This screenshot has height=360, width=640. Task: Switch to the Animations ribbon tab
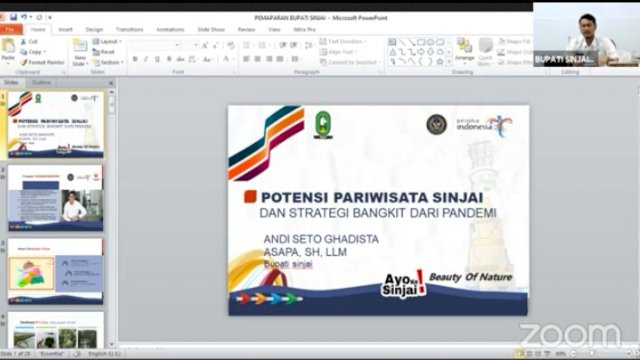tap(170, 30)
